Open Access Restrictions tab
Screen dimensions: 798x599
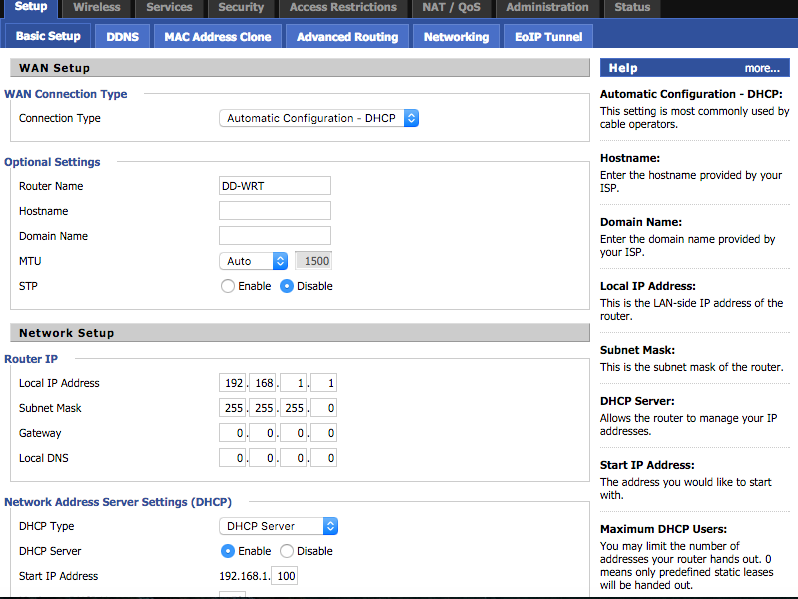click(343, 8)
